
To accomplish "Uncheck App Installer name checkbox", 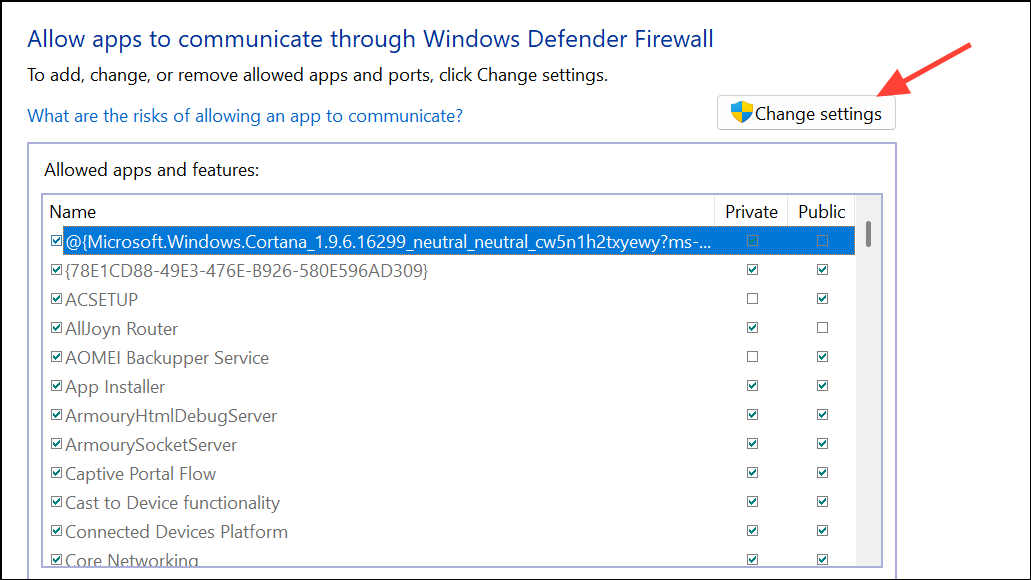I will [x=56, y=387].
